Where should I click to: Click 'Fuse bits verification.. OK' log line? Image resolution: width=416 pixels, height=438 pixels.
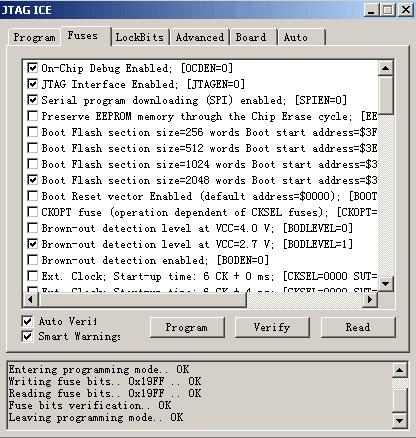90,405
